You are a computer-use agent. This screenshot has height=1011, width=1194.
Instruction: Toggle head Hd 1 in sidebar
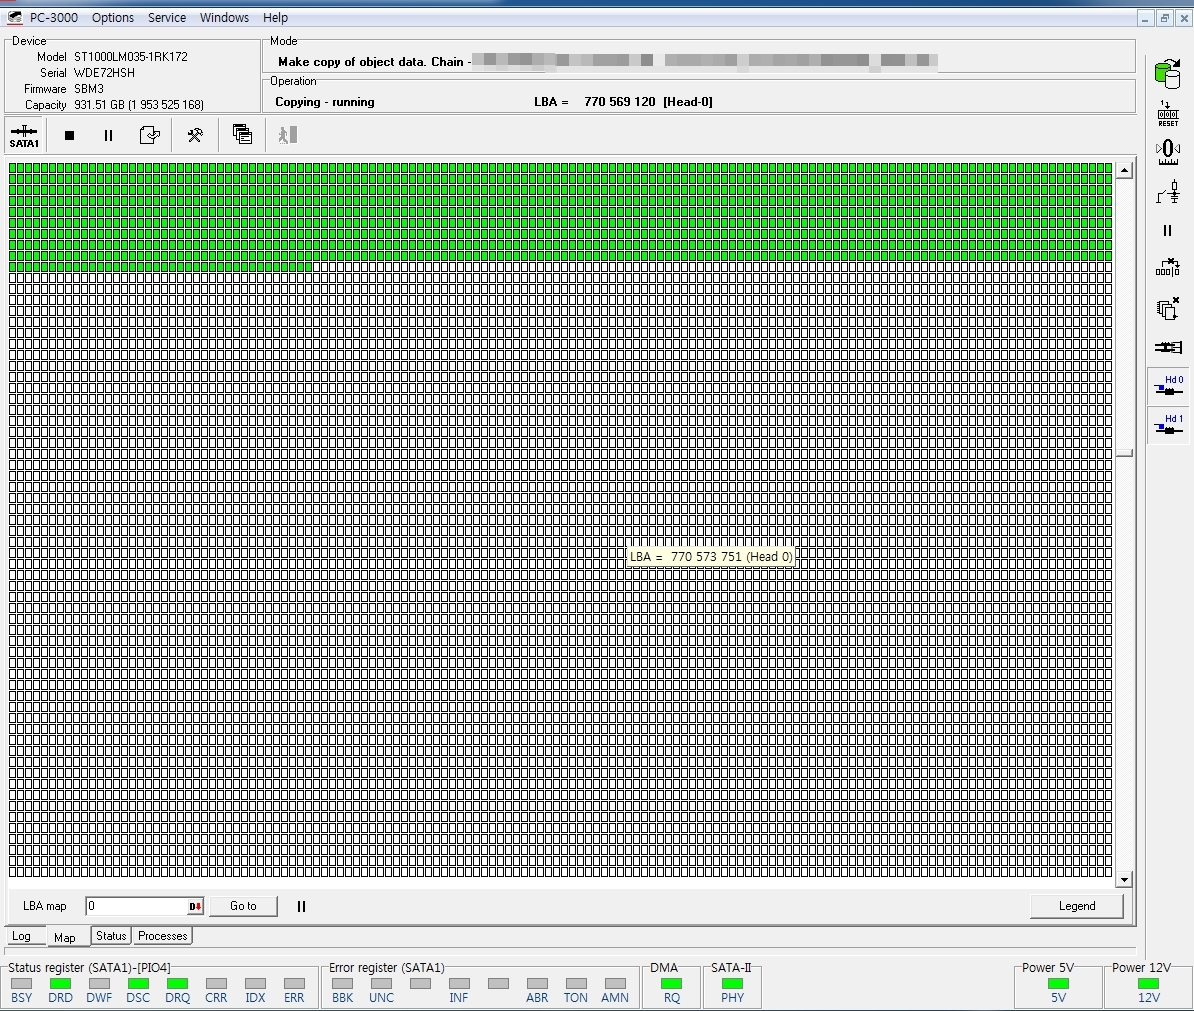pyautogui.click(x=1169, y=424)
